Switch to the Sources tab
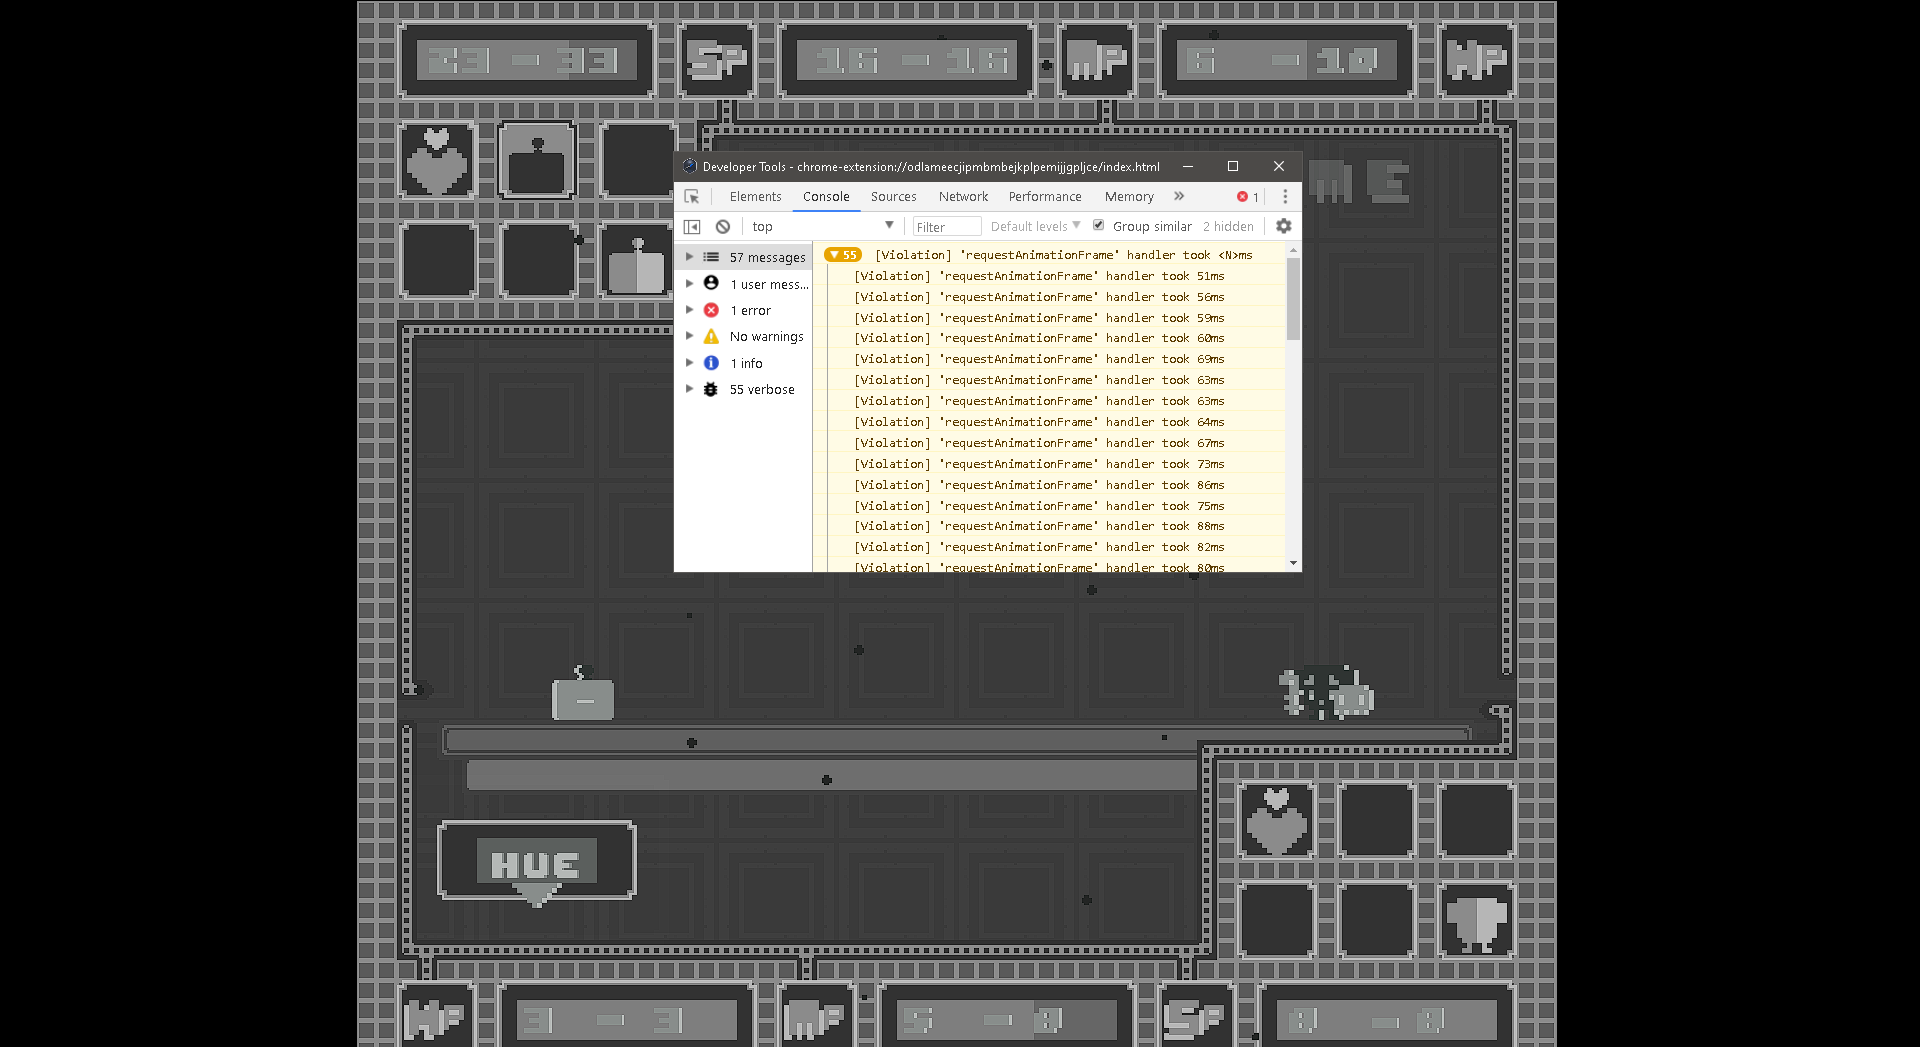Screen dimensions: 1920x1047 [x=893, y=197]
